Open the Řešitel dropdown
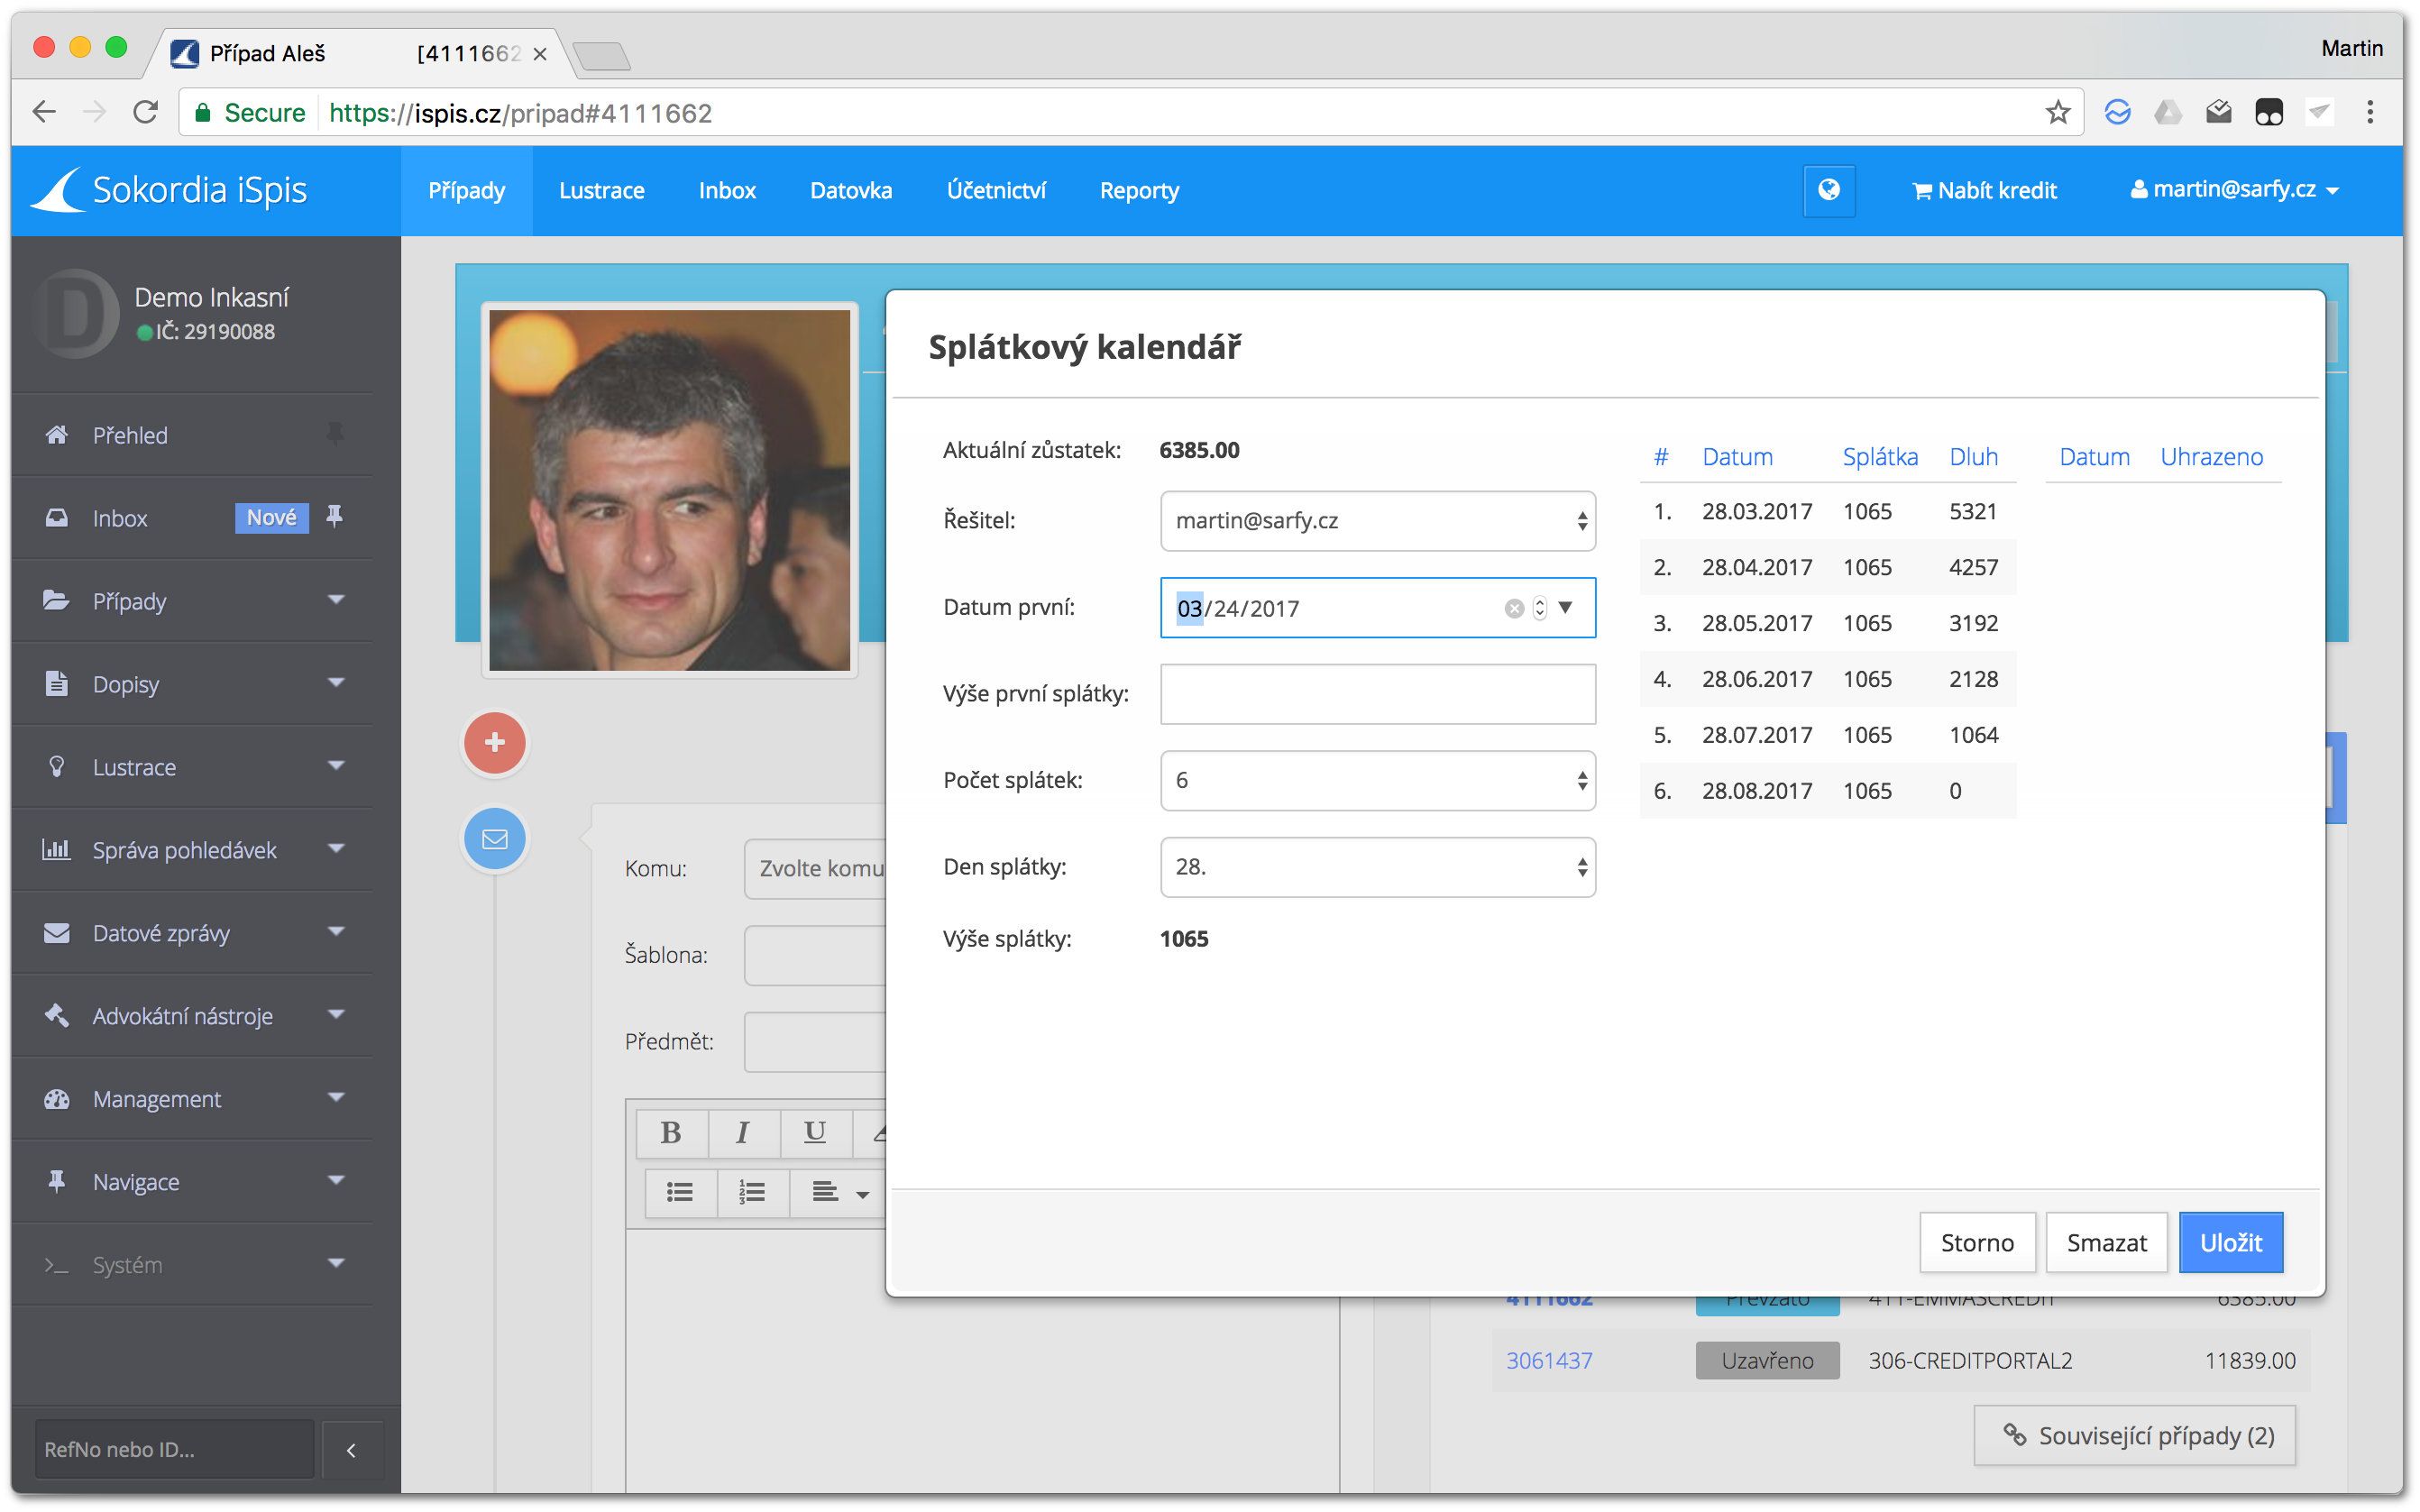The image size is (2420, 1512). pyautogui.click(x=1377, y=521)
